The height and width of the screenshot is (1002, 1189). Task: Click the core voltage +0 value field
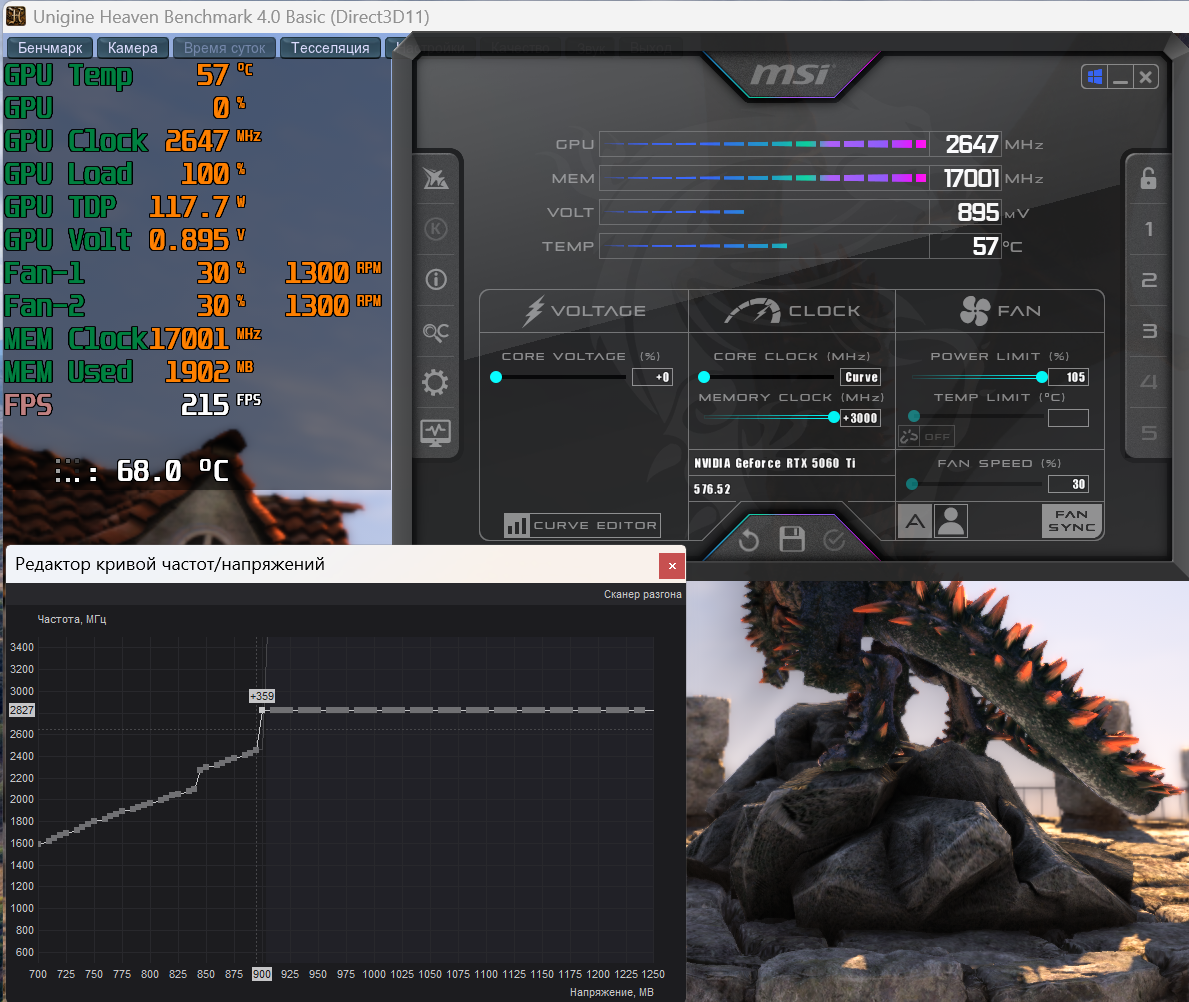coord(652,377)
